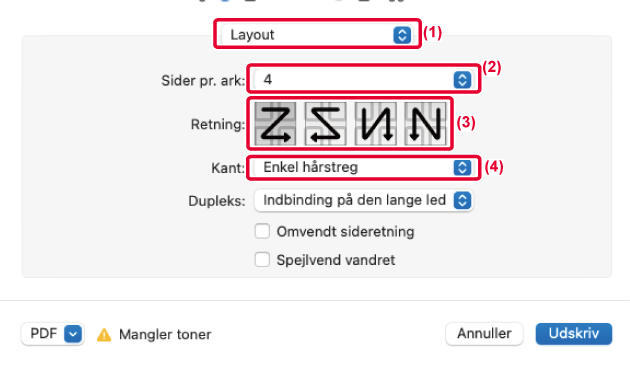
Task: Click the Annuller button
Action: coord(484,334)
